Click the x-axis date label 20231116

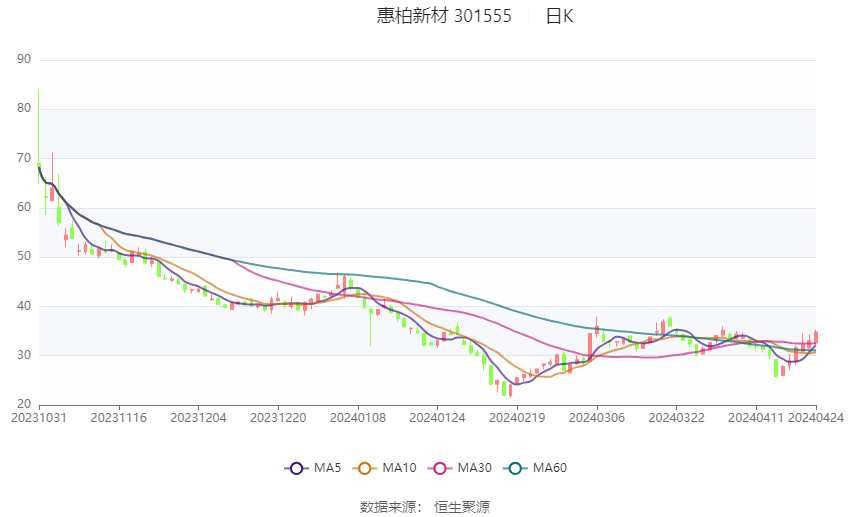pos(119,418)
